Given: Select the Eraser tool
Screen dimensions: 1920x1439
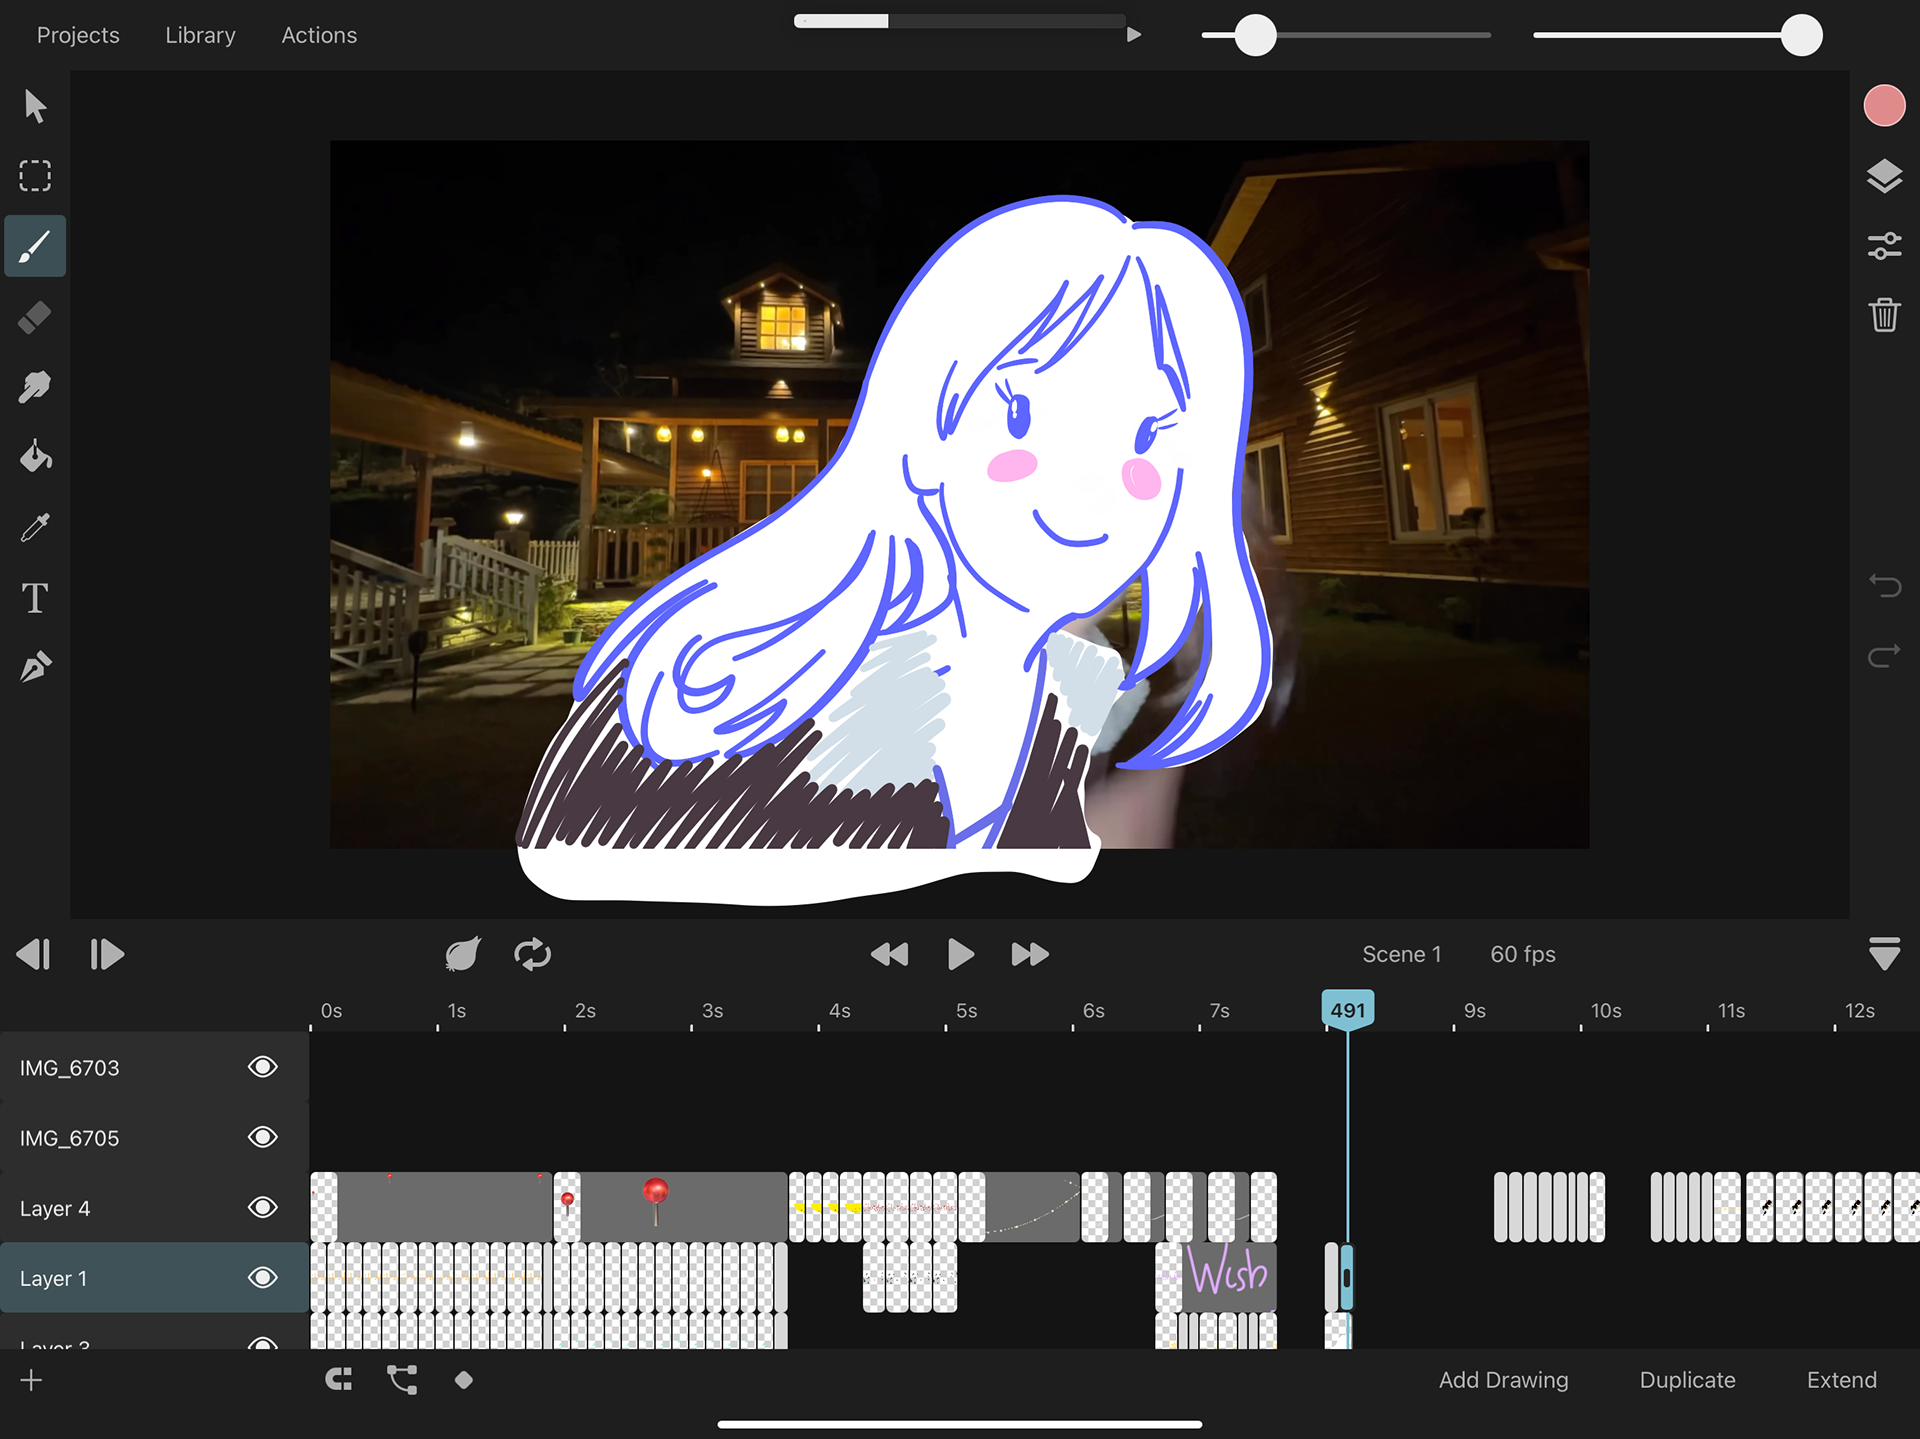Looking at the screenshot, I should coord(35,317).
